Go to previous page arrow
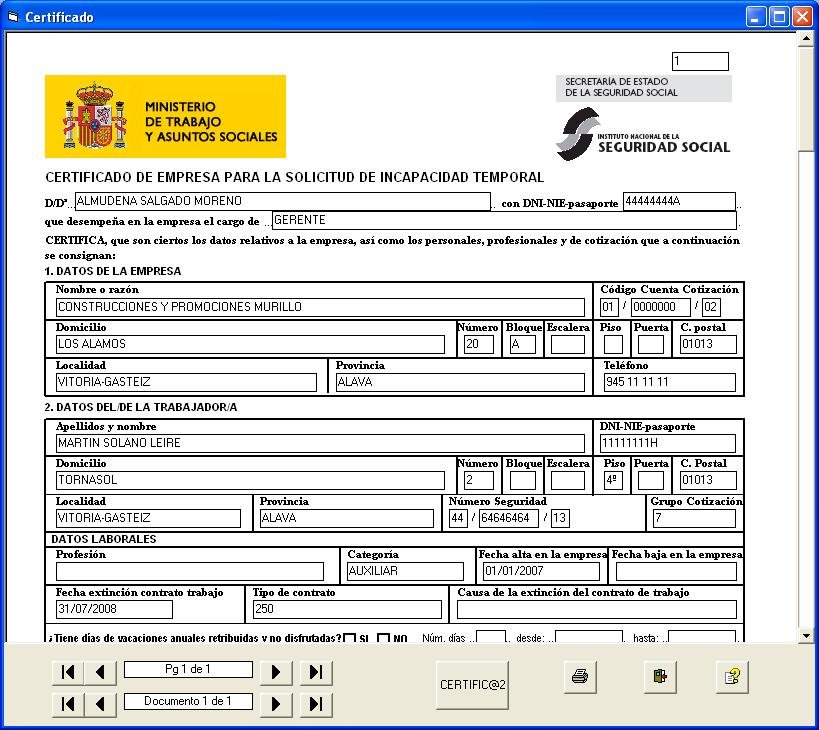This screenshot has width=819, height=730. [100, 672]
